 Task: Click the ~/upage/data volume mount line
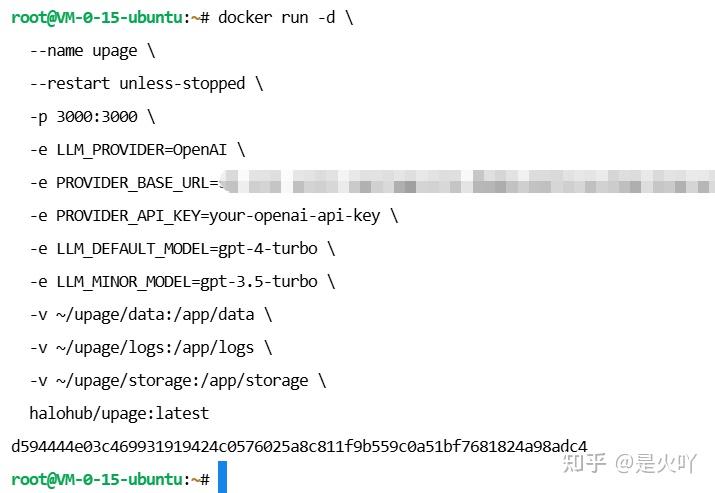tap(151, 315)
